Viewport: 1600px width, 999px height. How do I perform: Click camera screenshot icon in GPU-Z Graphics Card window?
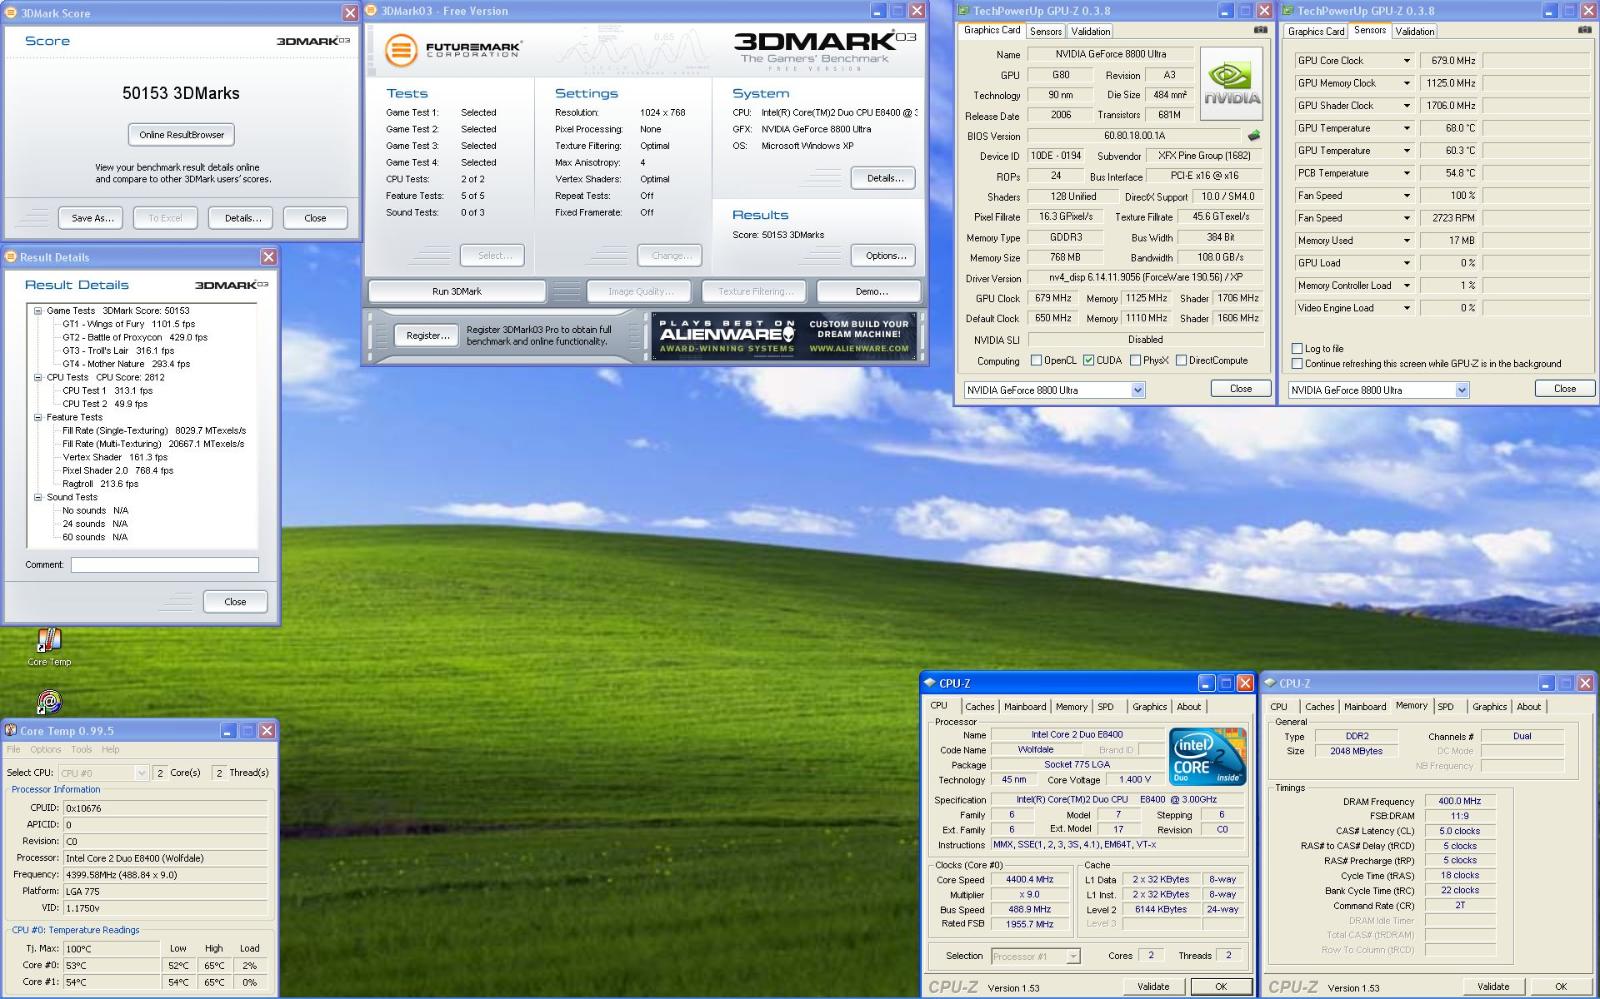(1261, 31)
